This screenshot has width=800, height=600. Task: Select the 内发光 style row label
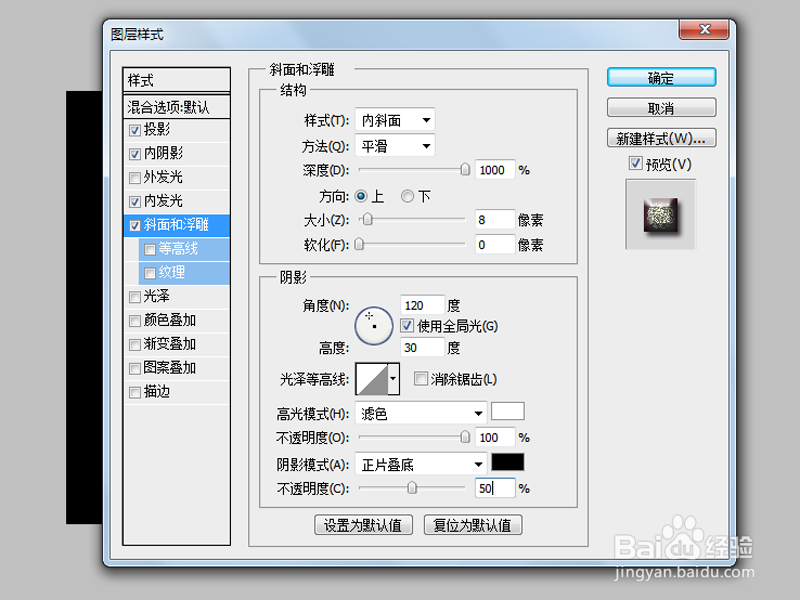tap(163, 201)
